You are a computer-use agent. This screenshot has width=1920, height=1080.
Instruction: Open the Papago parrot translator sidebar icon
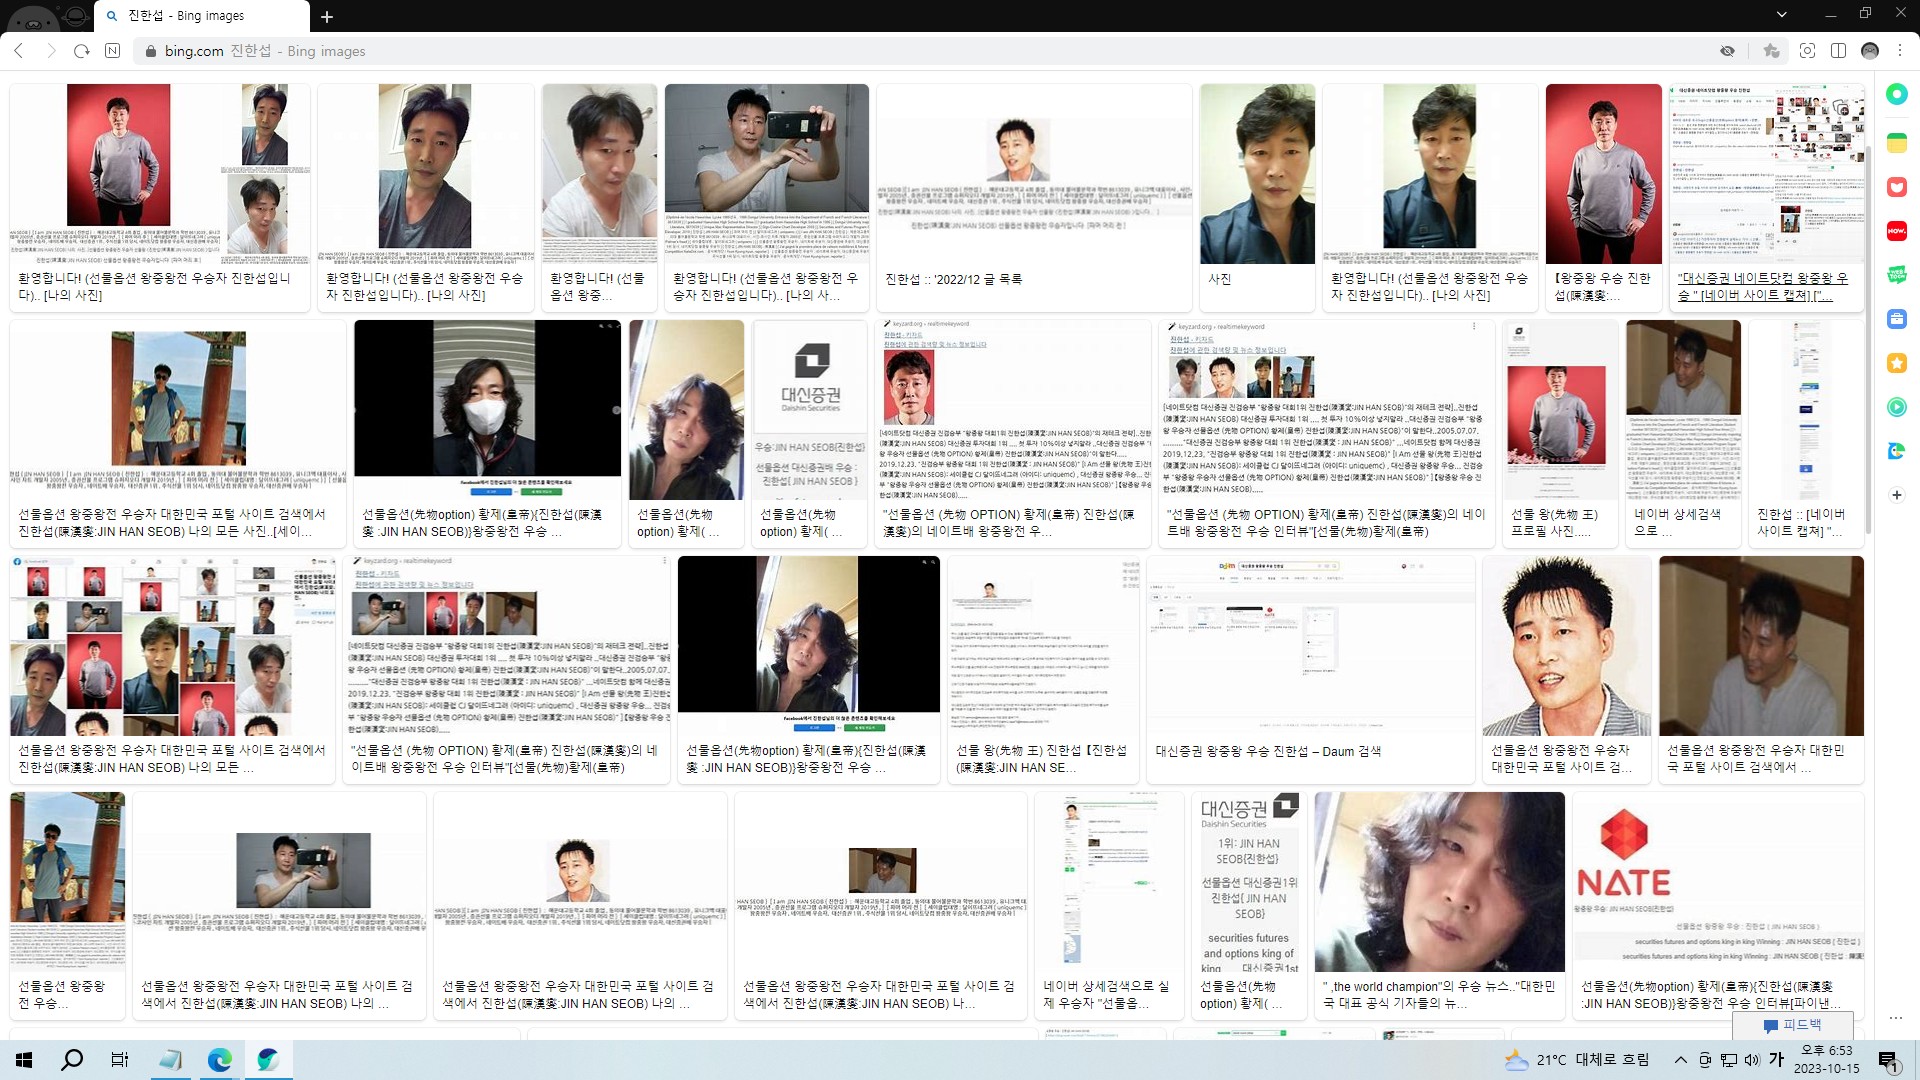(x=1897, y=451)
